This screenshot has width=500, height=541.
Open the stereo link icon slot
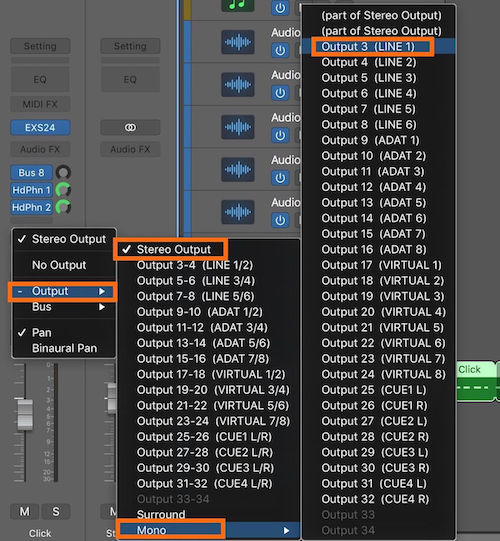pos(130,127)
